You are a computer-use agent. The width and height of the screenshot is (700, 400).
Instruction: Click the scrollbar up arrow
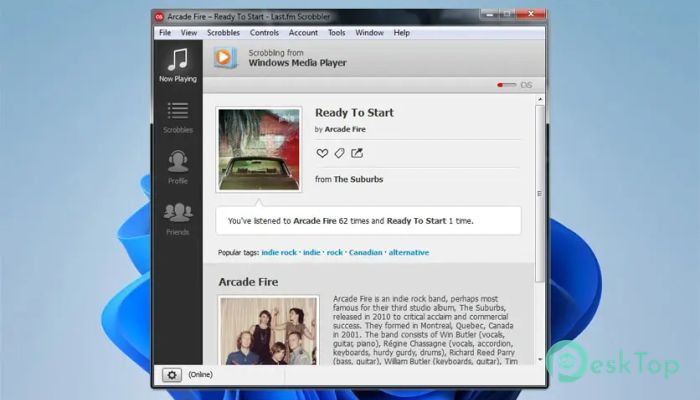(x=540, y=99)
